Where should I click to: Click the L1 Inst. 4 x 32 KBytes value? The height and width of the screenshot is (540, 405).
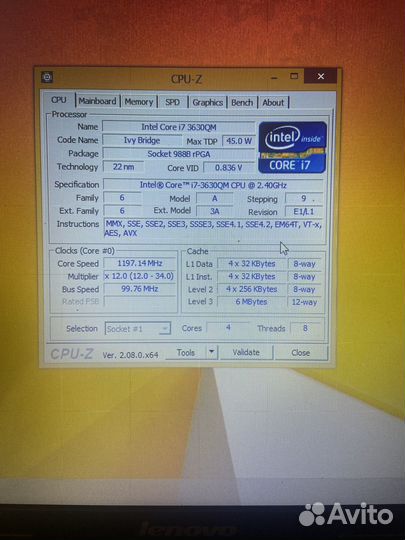click(x=251, y=277)
